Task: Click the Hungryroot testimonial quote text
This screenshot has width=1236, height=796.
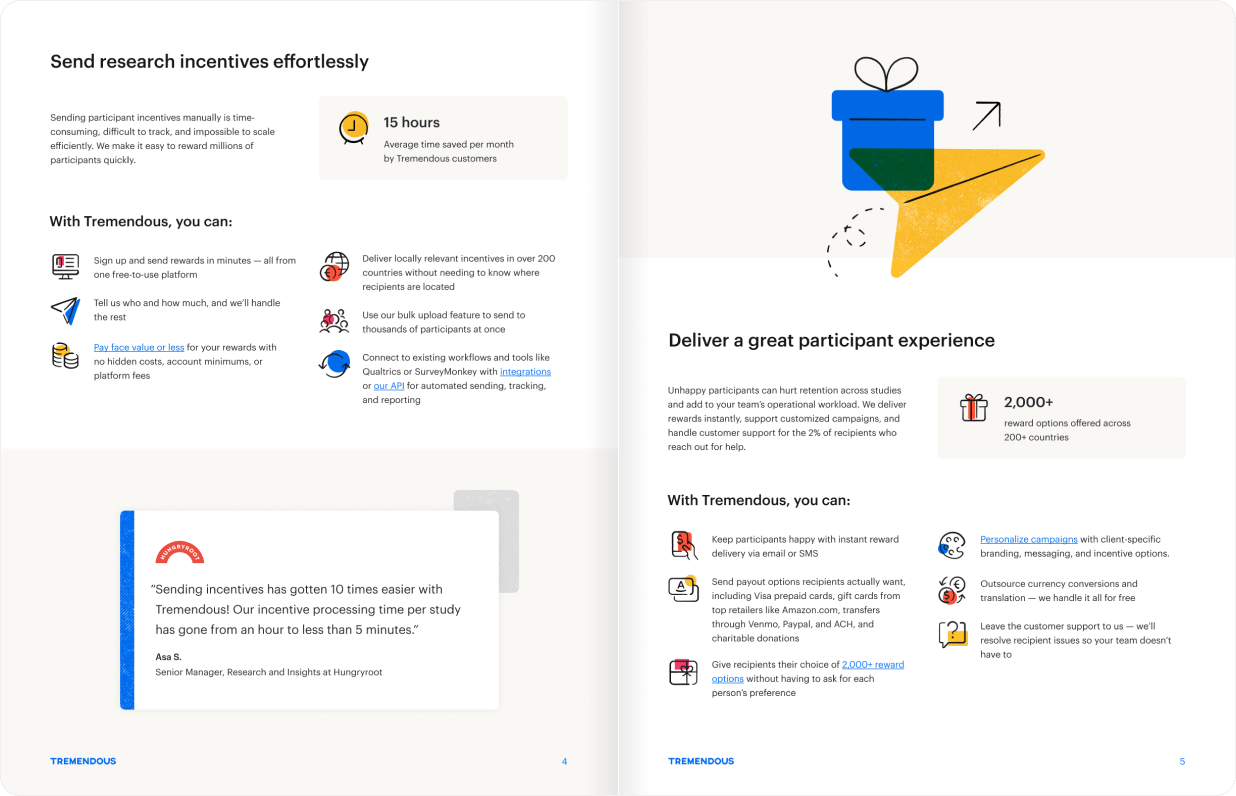Action: [306, 609]
